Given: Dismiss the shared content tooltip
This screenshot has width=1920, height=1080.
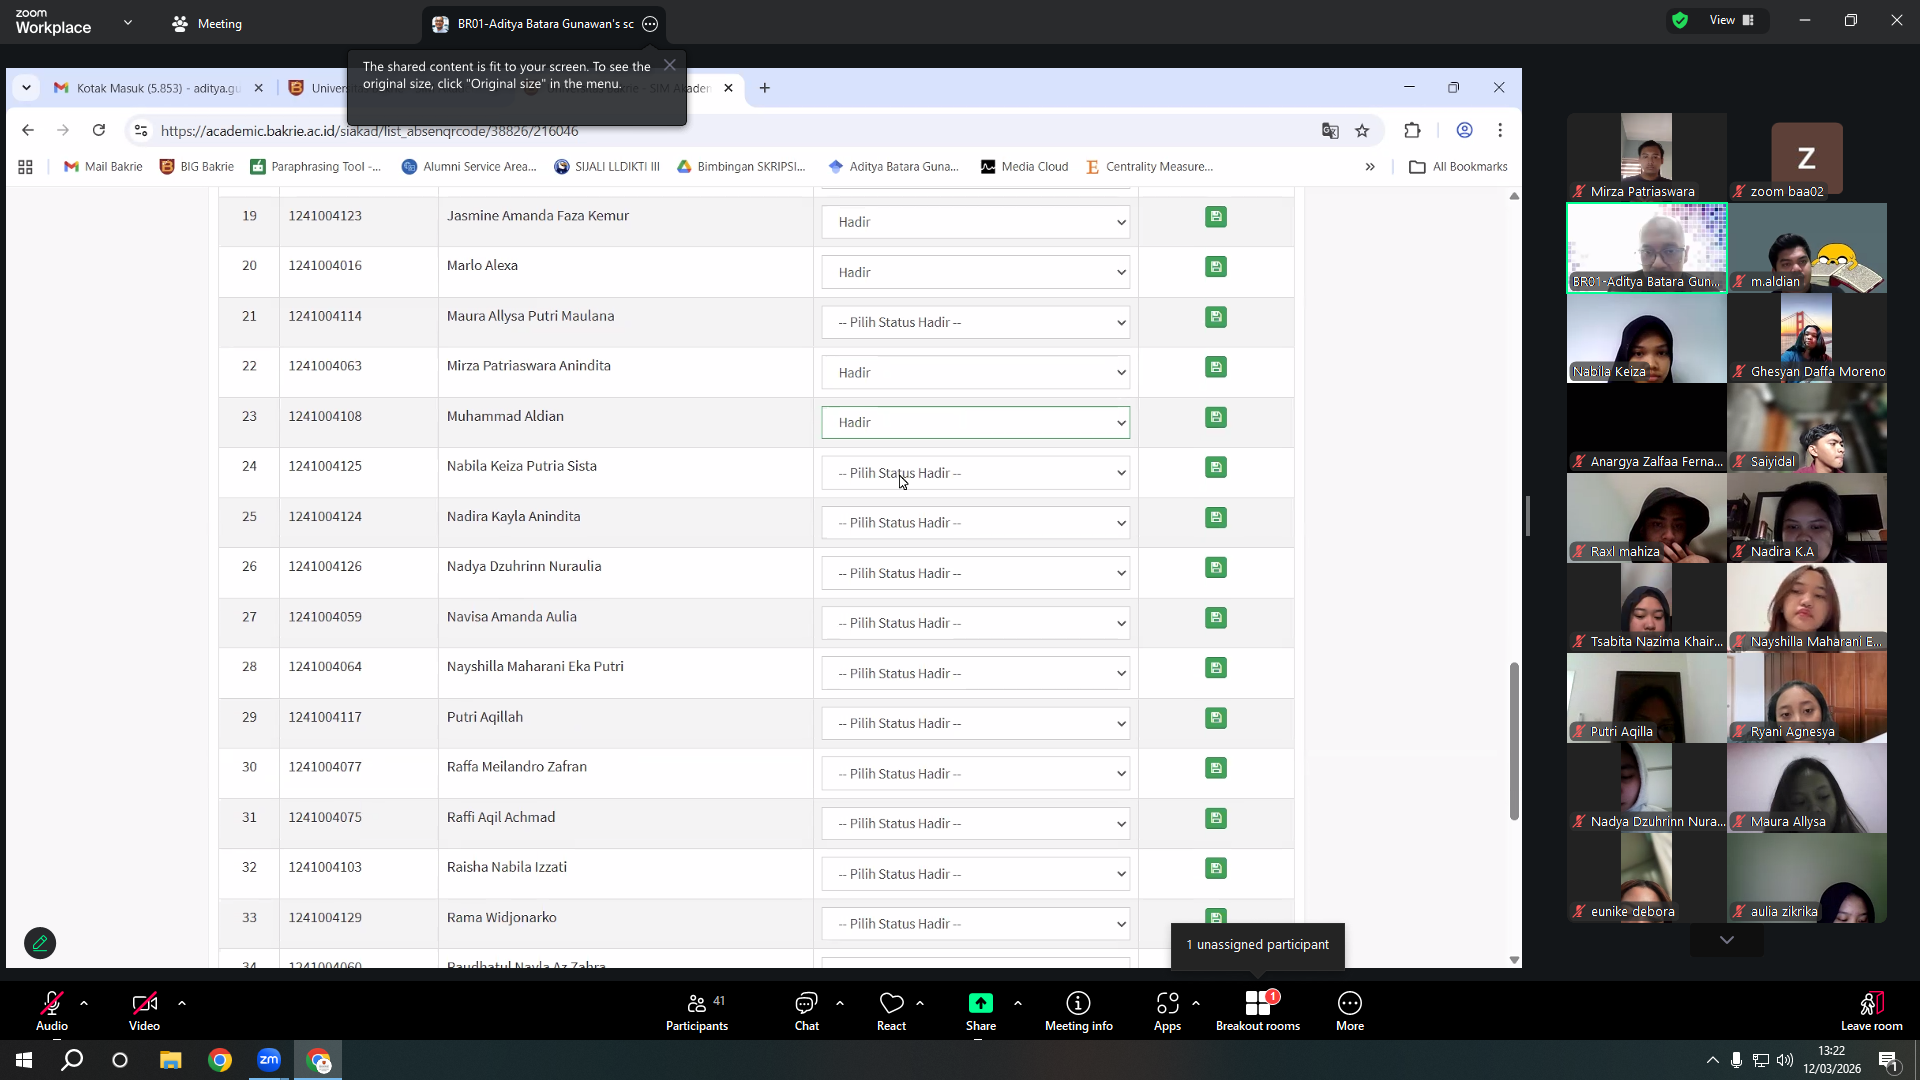Looking at the screenshot, I should 670,65.
